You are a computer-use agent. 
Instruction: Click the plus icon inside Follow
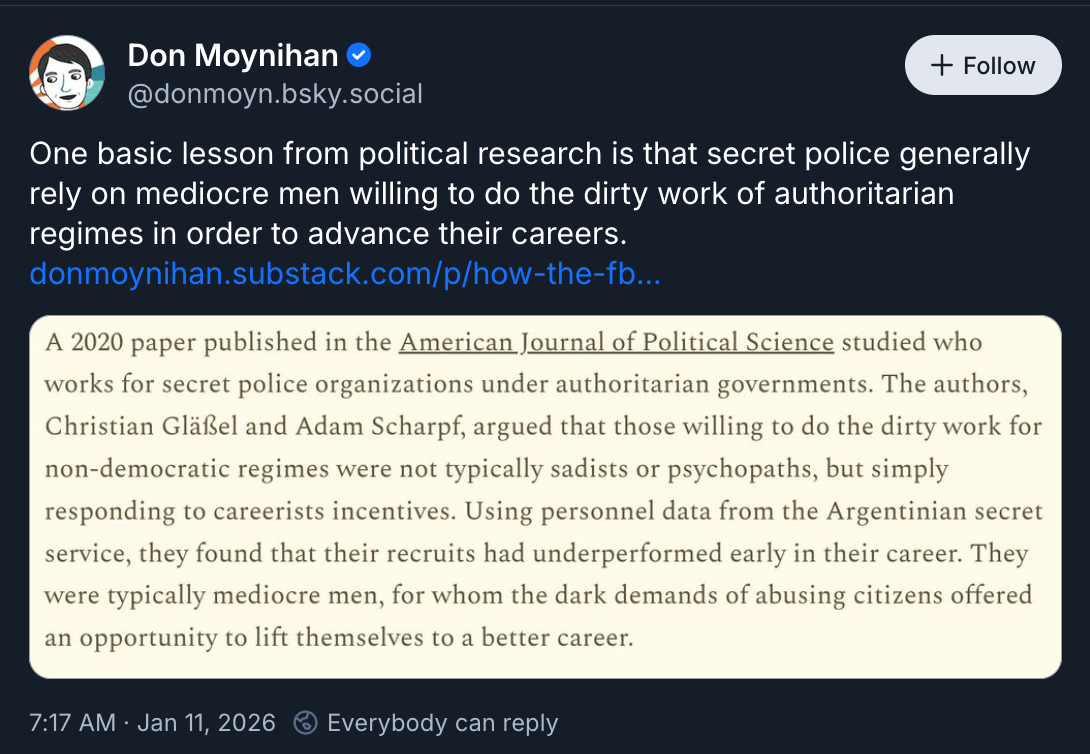point(941,66)
